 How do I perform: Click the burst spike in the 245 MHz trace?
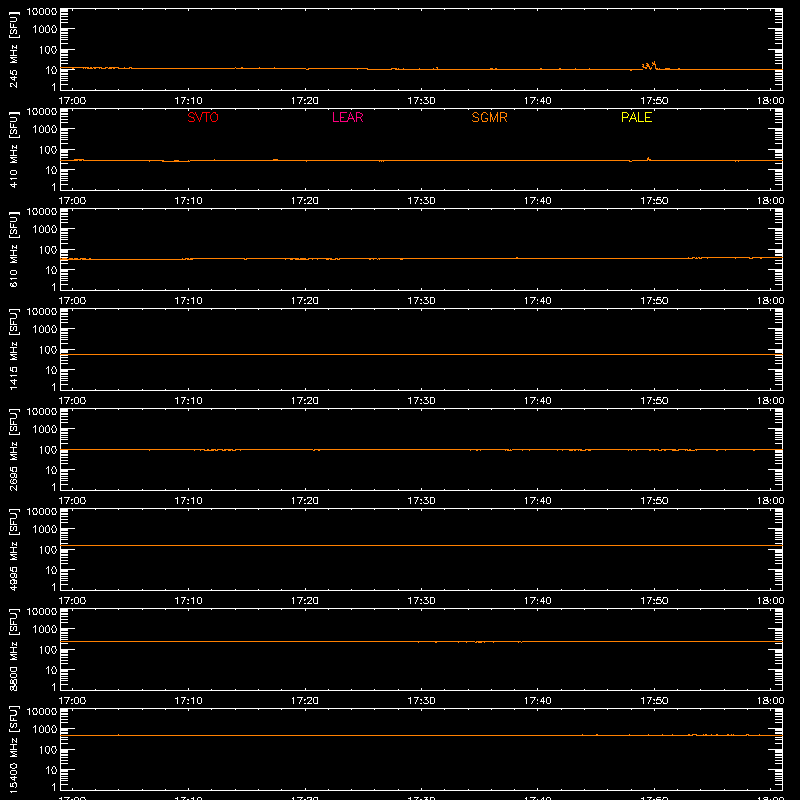(649, 65)
